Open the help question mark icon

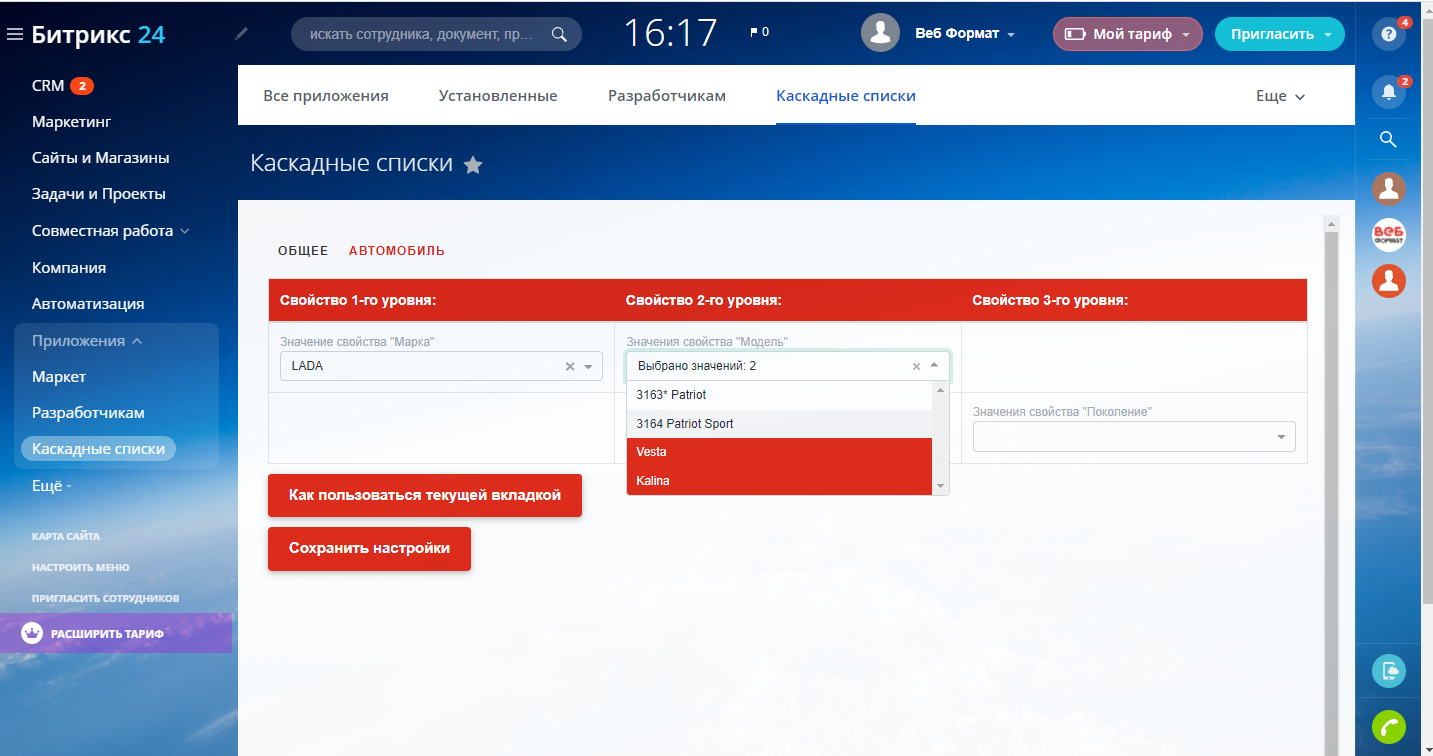1389,34
